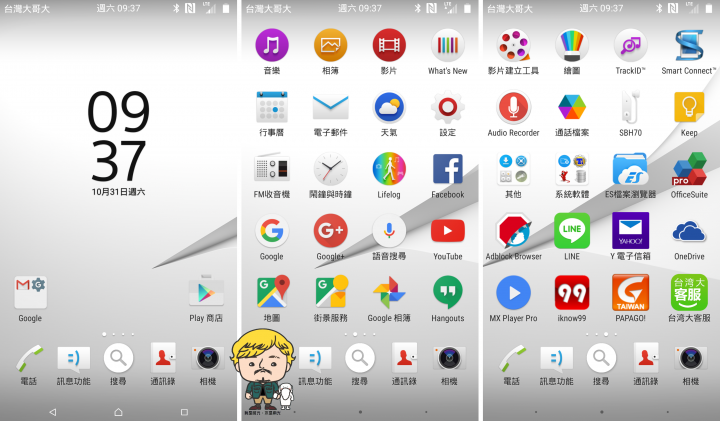The image size is (720, 421).
Task: Open the 電子郵件 email app
Action: [330, 107]
